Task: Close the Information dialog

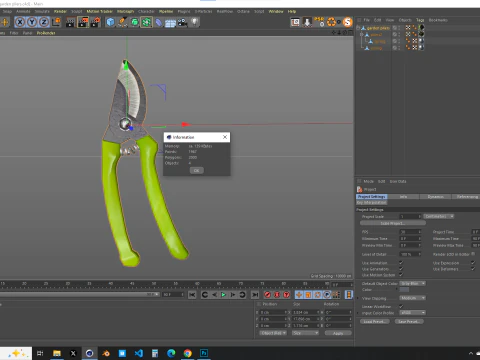Action: pyautogui.click(x=225, y=137)
